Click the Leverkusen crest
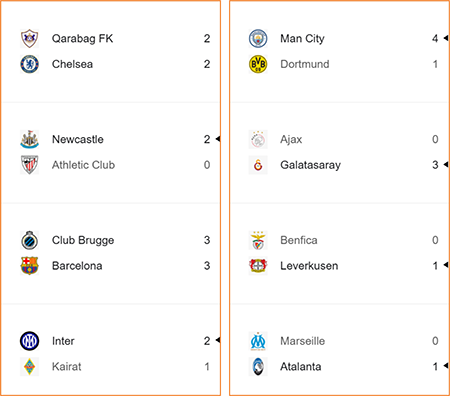Image resolution: width=450 pixels, height=396 pixels. (258, 266)
